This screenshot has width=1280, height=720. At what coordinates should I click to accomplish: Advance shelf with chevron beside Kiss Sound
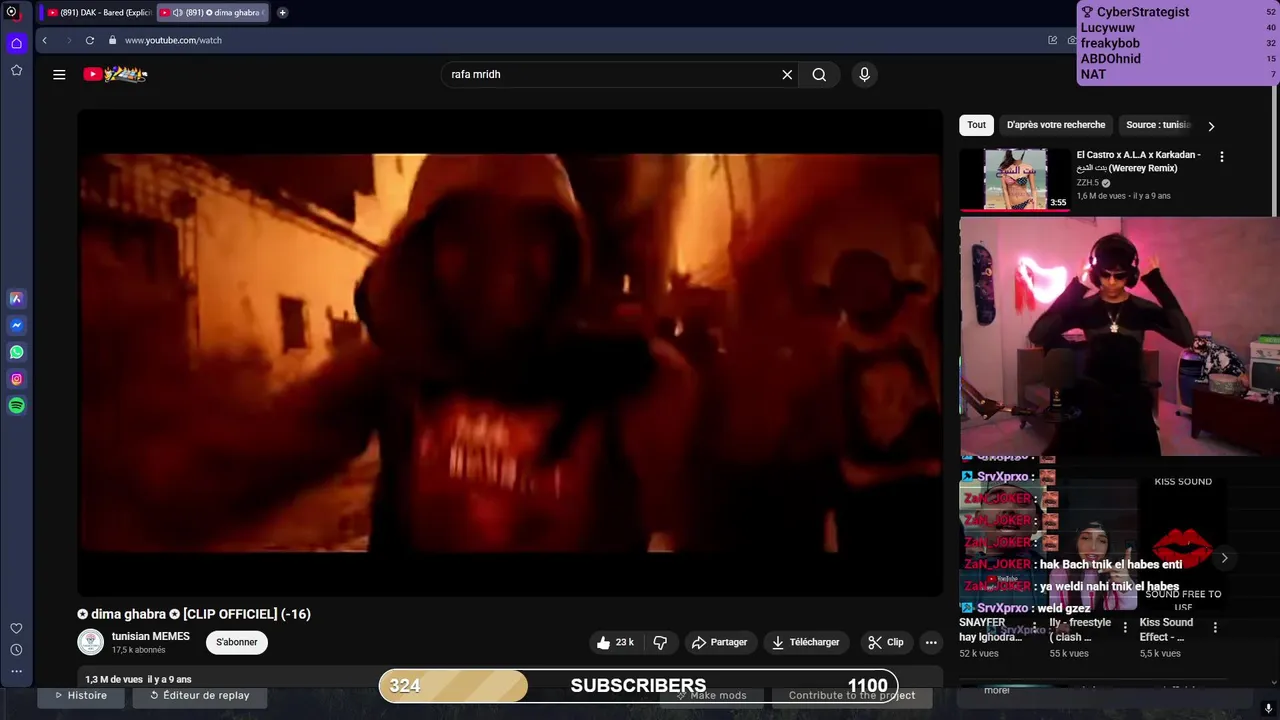[x=1224, y=558]
